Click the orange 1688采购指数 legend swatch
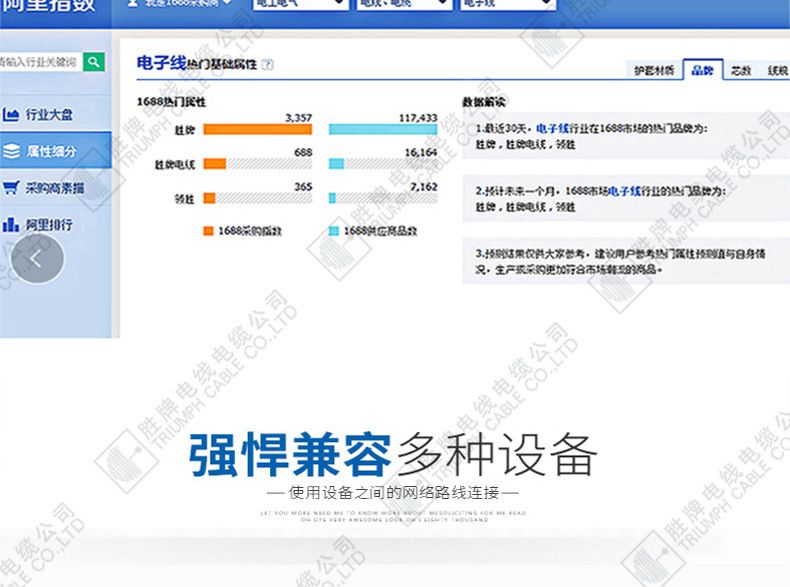 [208, 231]
